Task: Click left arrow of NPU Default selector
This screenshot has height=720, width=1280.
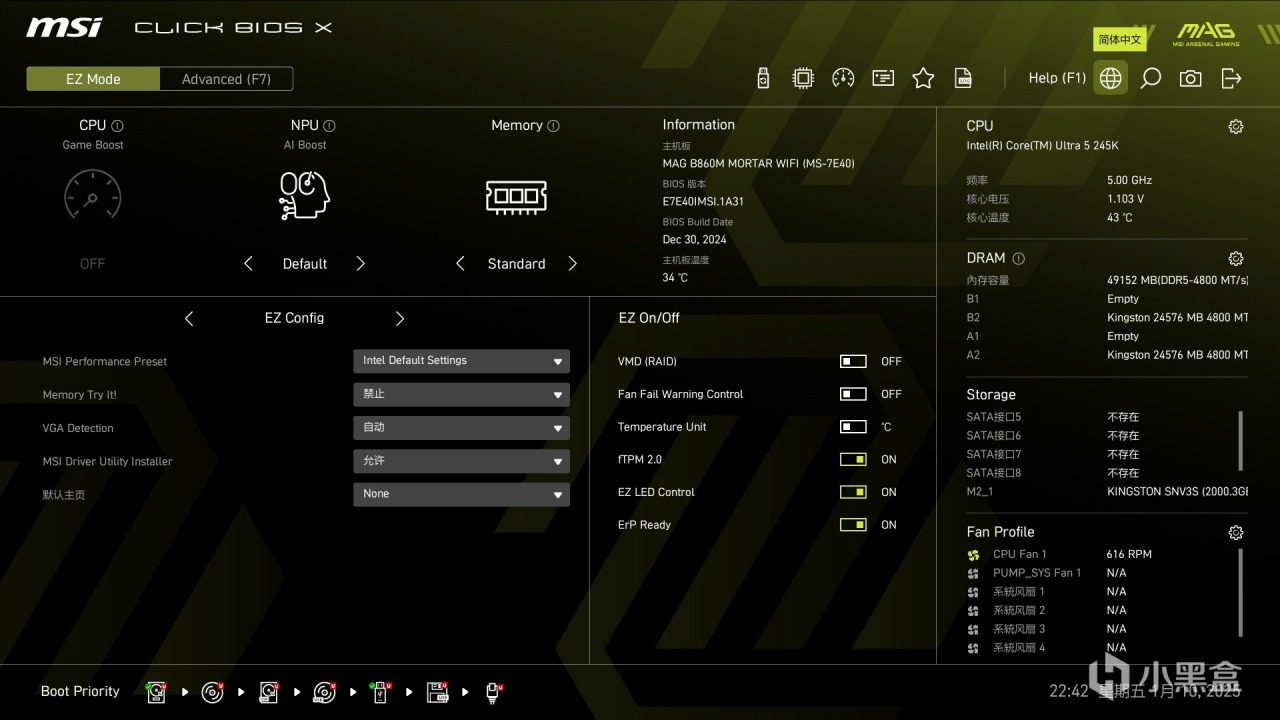Action: [248, 264]
